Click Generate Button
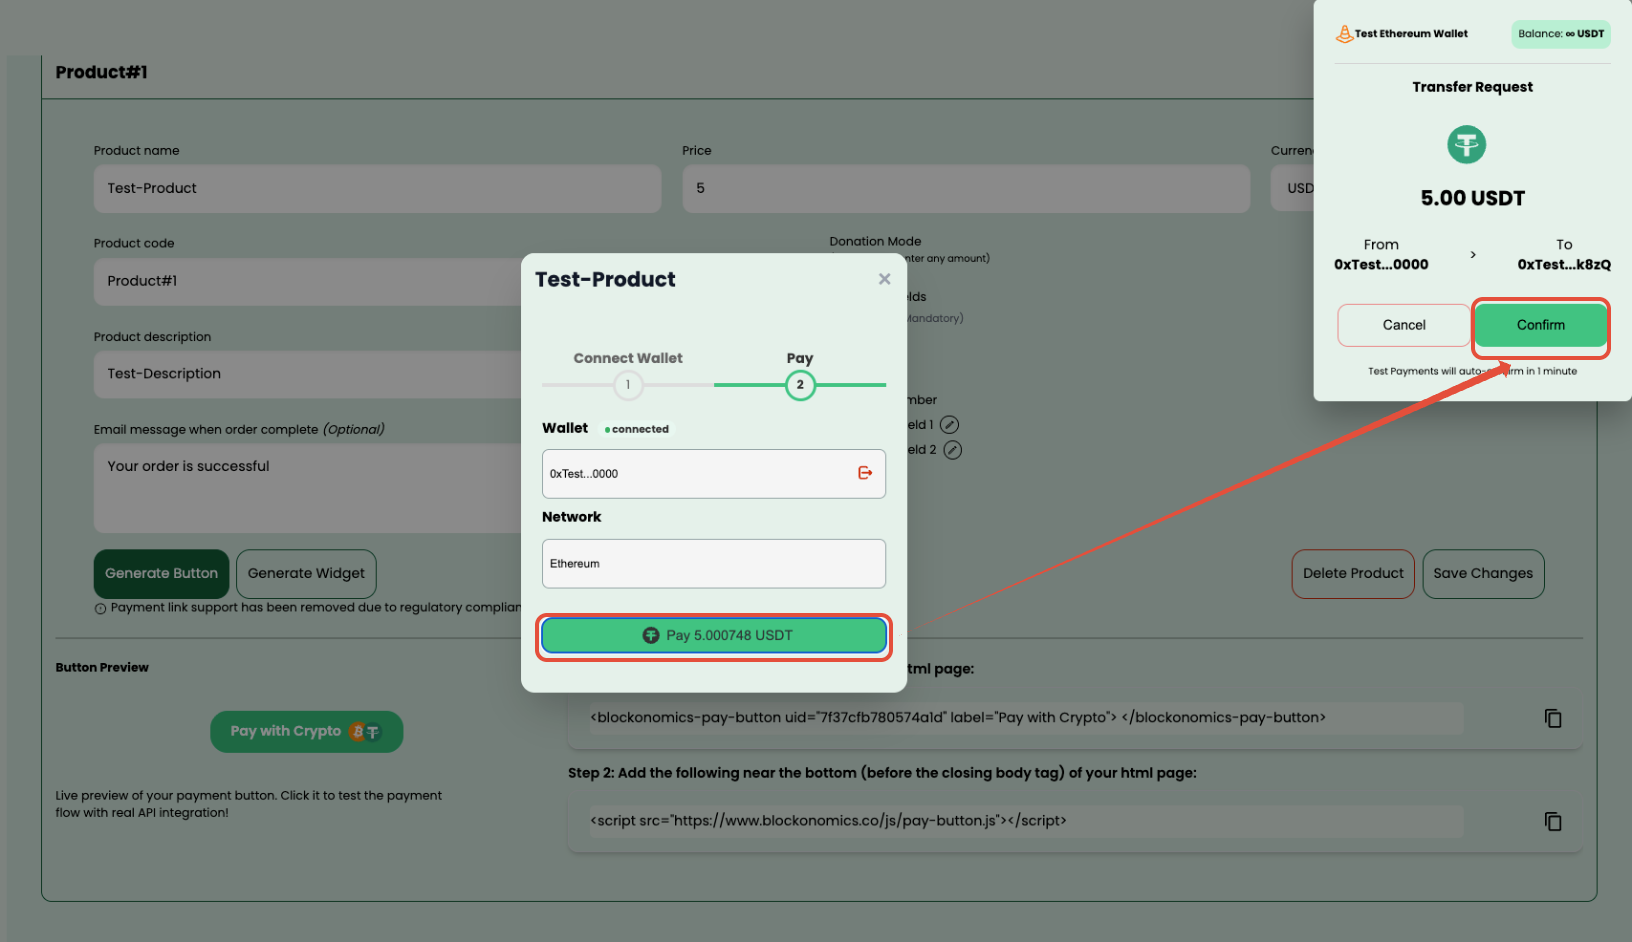Image resolution: width=1632 pixels, height=942 pixels. click(x=161, y=574)
